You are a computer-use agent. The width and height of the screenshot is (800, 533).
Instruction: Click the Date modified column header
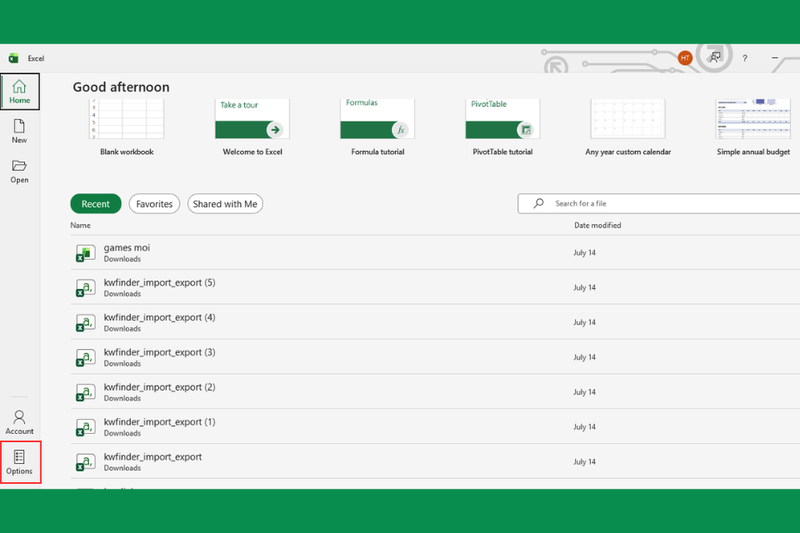597,225
